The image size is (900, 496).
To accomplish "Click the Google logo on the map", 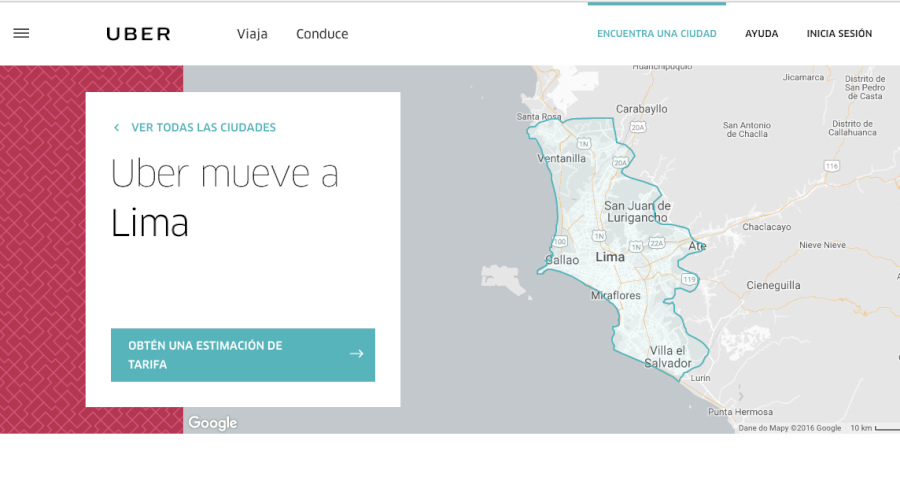I will 212,423.
